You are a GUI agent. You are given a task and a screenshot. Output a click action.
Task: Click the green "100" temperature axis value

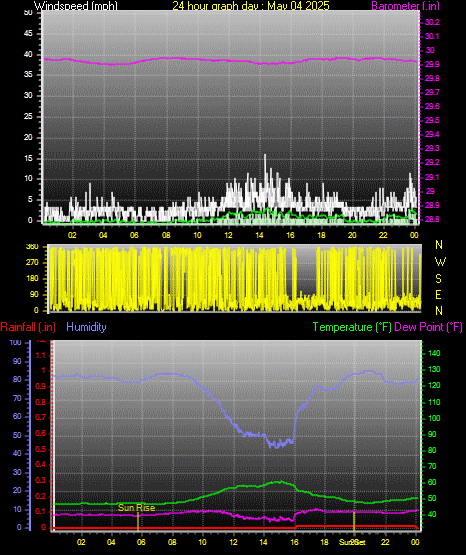pos(435,418)
